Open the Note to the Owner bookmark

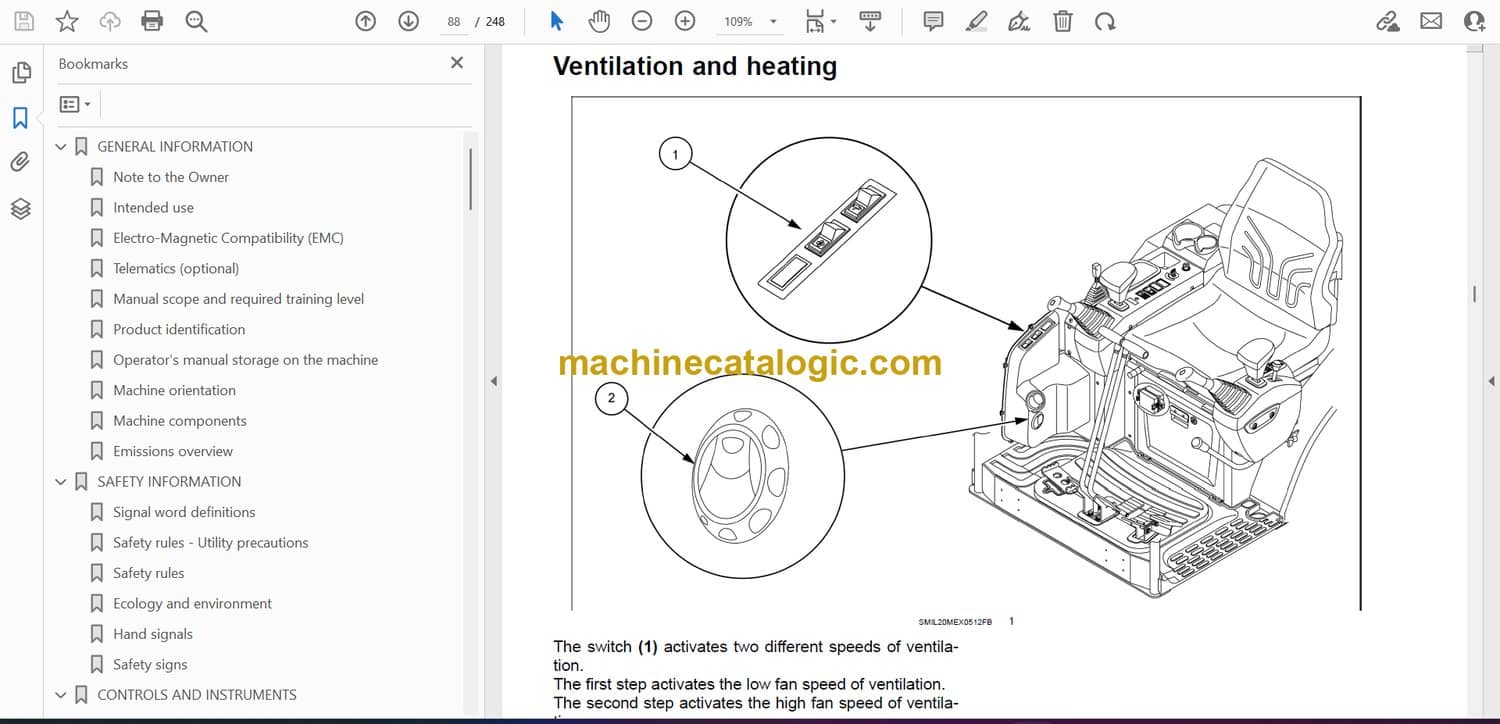[171, 177]
